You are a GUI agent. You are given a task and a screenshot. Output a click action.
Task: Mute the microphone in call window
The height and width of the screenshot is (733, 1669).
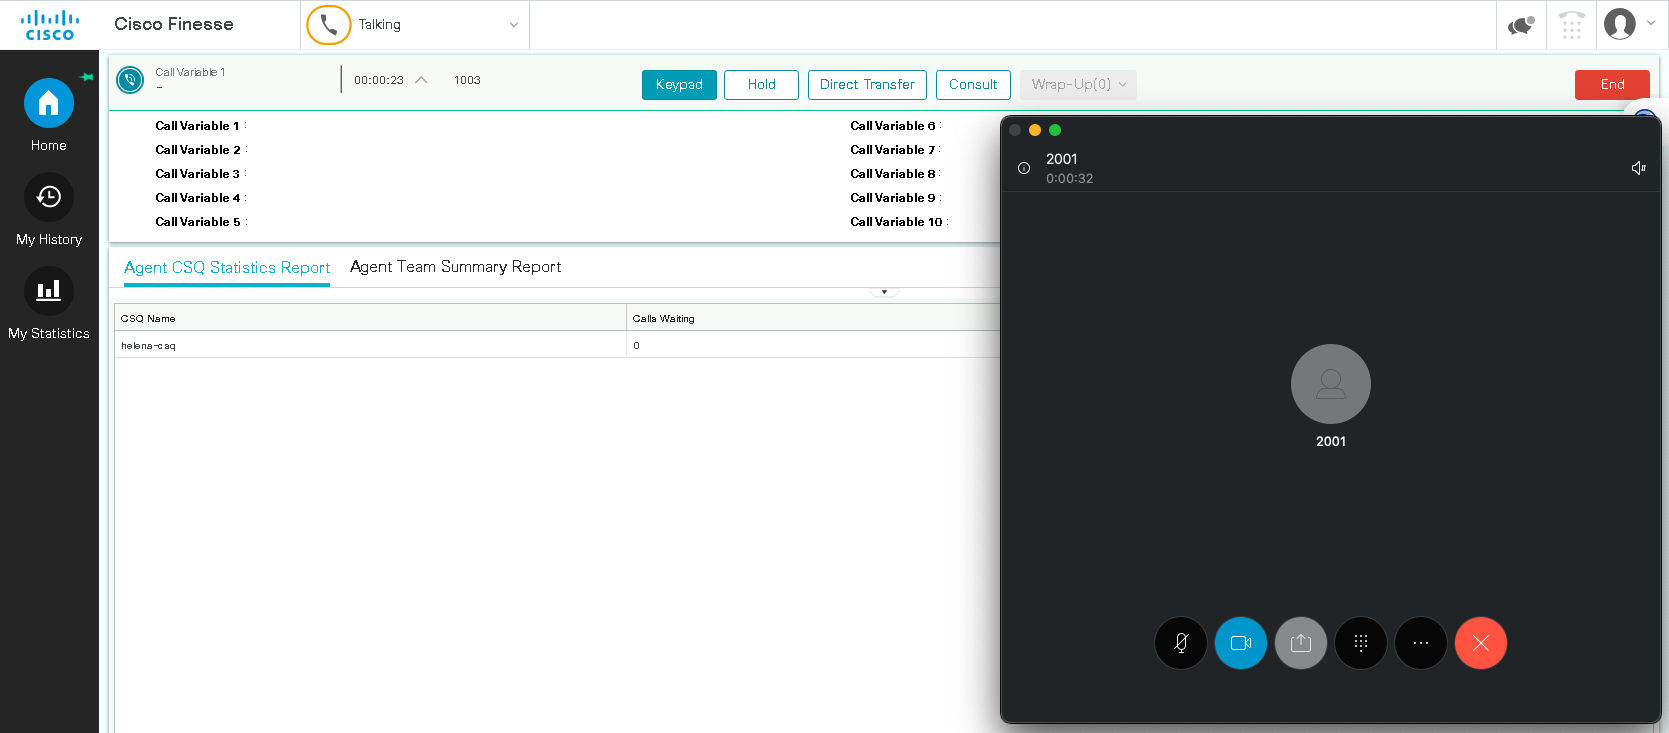click(x=1180, y=643)
